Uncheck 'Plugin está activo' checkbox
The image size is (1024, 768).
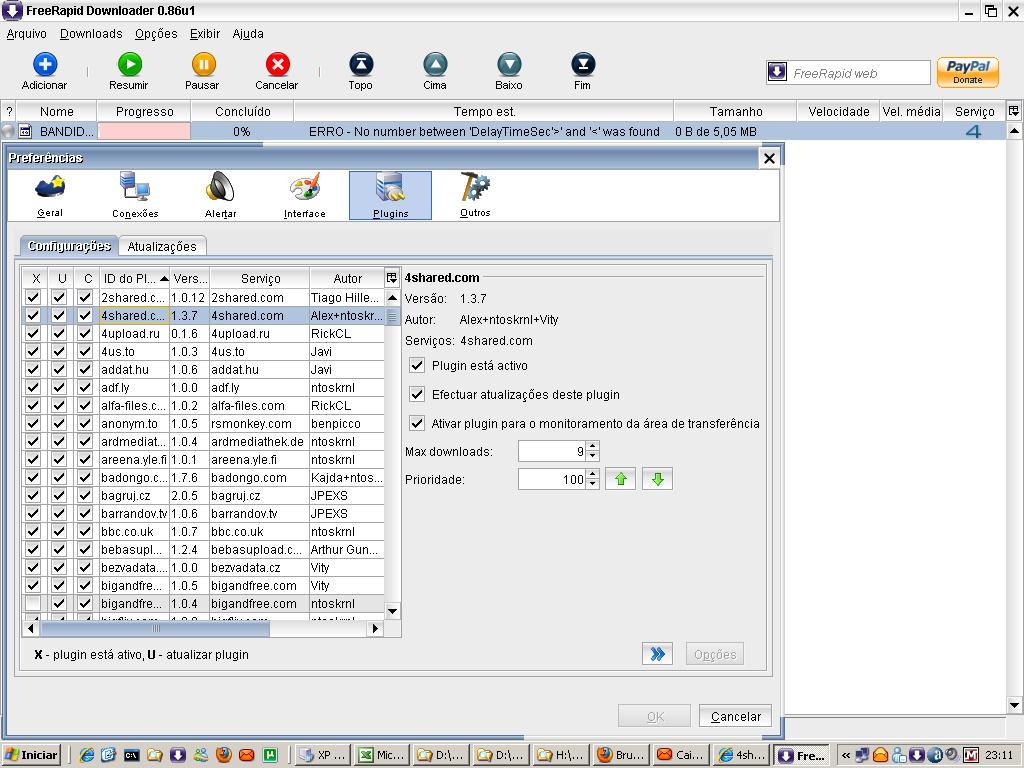(x=418, y=365)
